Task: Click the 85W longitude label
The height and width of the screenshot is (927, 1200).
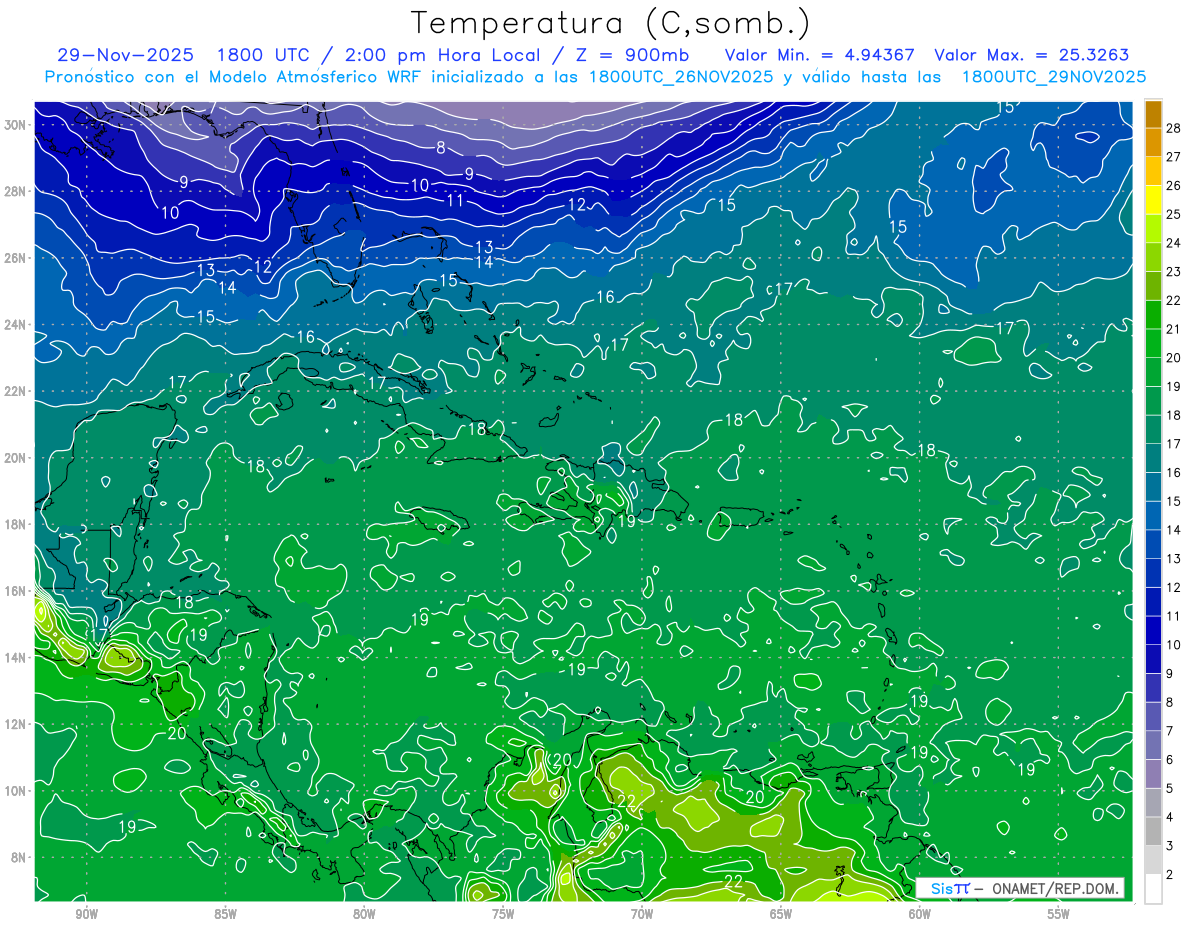Action: [x=225, y=914]
